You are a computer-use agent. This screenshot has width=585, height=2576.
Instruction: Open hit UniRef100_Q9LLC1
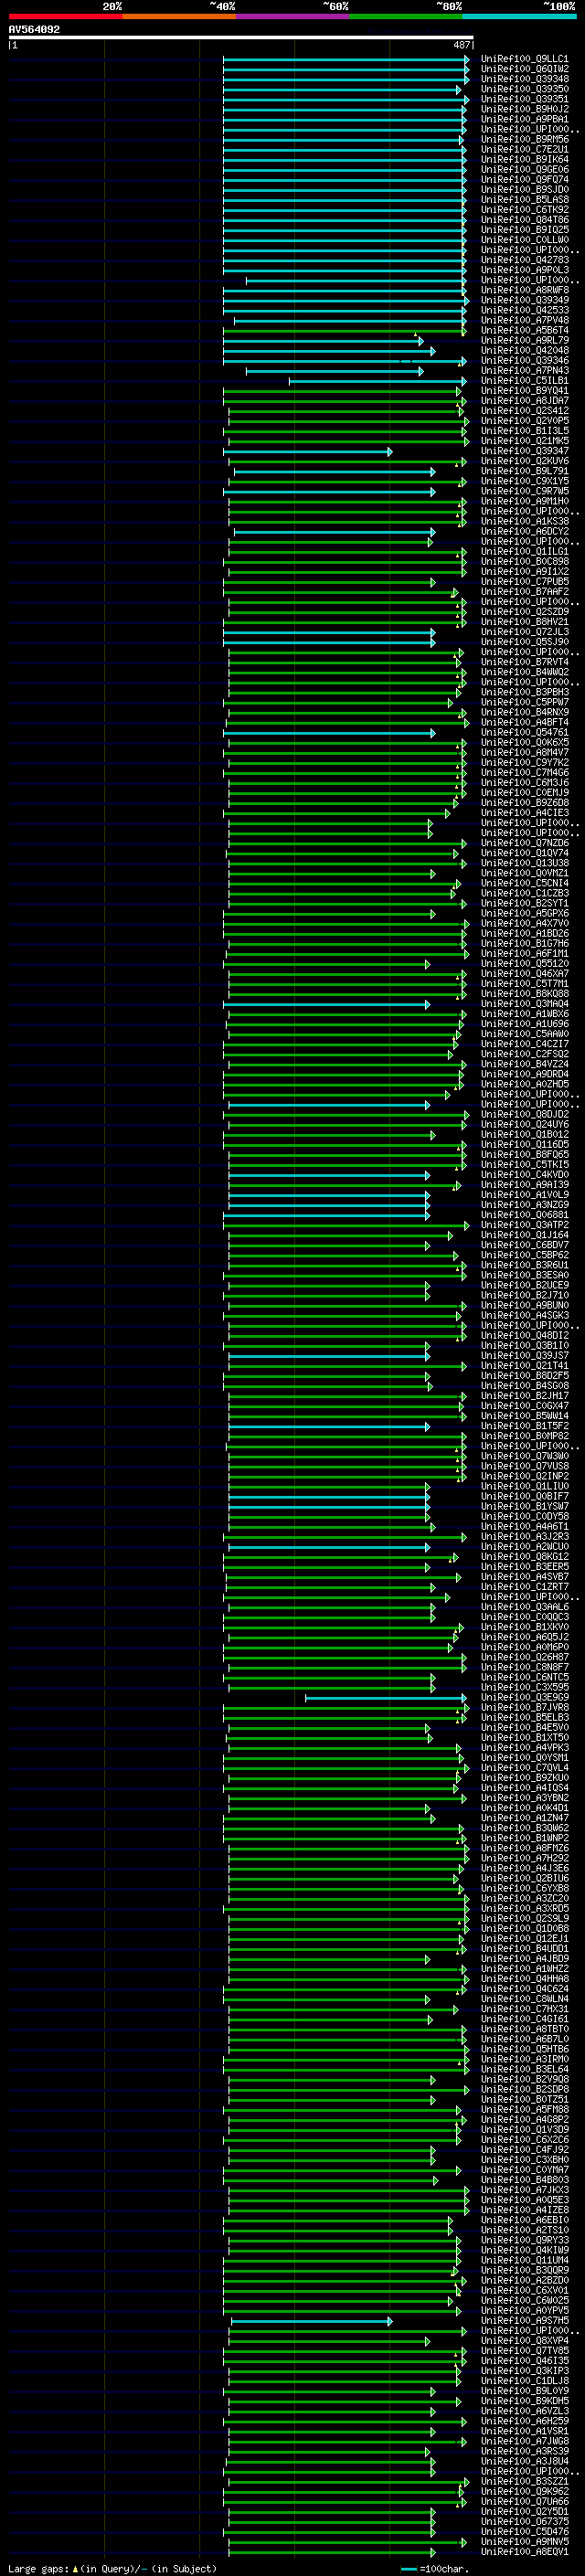coord(524,59)
